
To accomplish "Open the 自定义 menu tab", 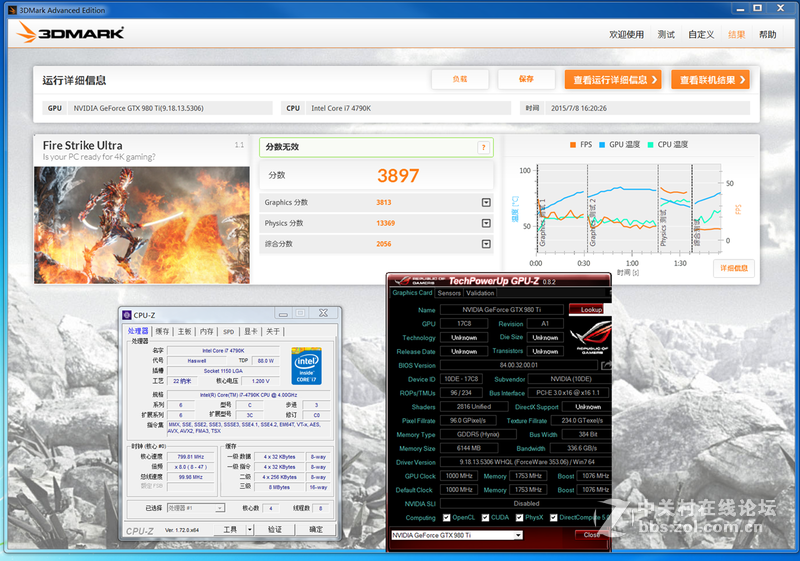I will (701, 35).
